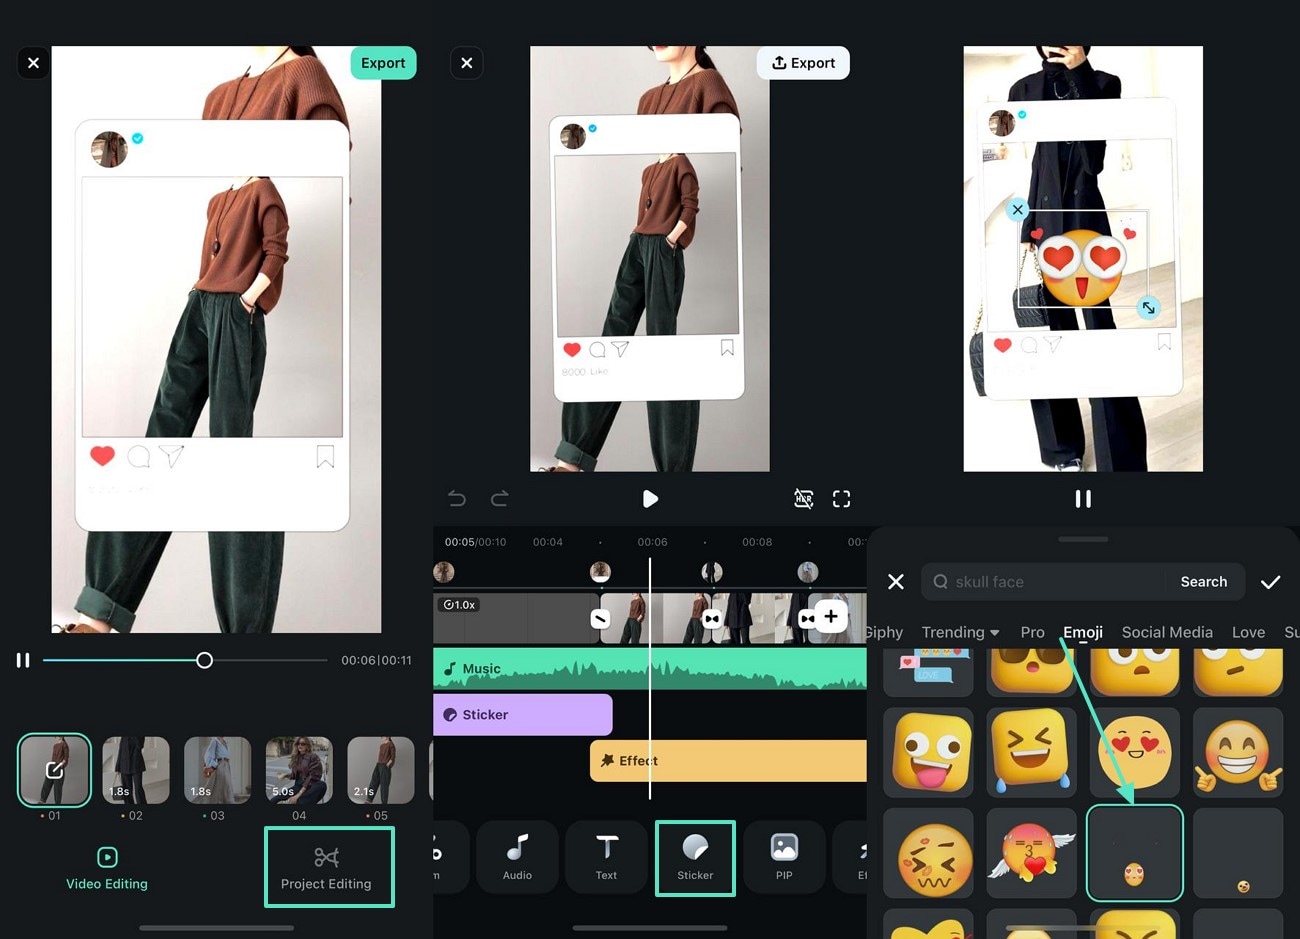
Task: Tap the white Export button in editor
Action: pyautogui.click(x=803, y=63)
